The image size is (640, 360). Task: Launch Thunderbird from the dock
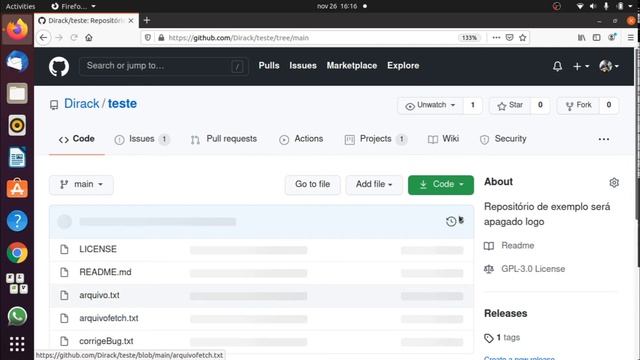(17, 62)
